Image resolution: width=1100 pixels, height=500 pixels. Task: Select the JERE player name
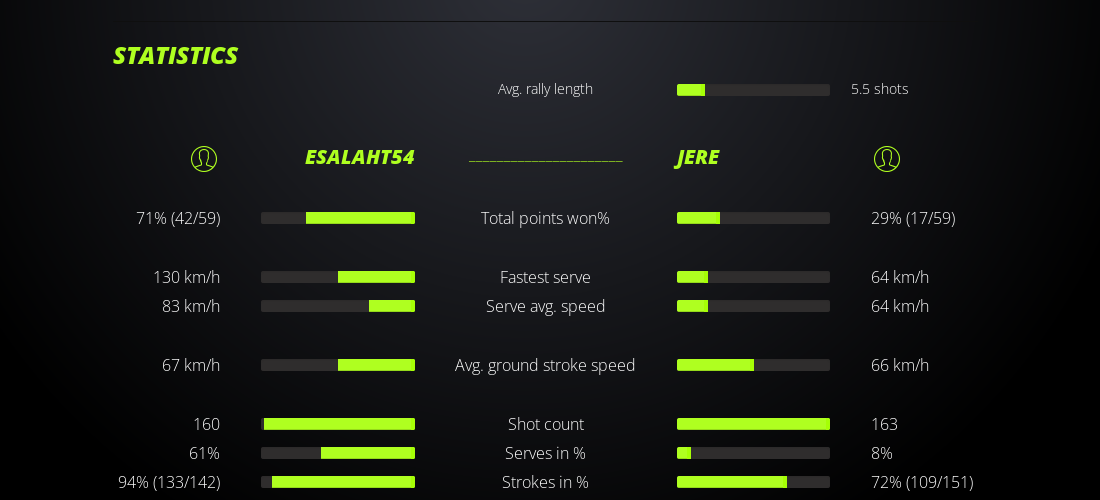coord(698,157)
